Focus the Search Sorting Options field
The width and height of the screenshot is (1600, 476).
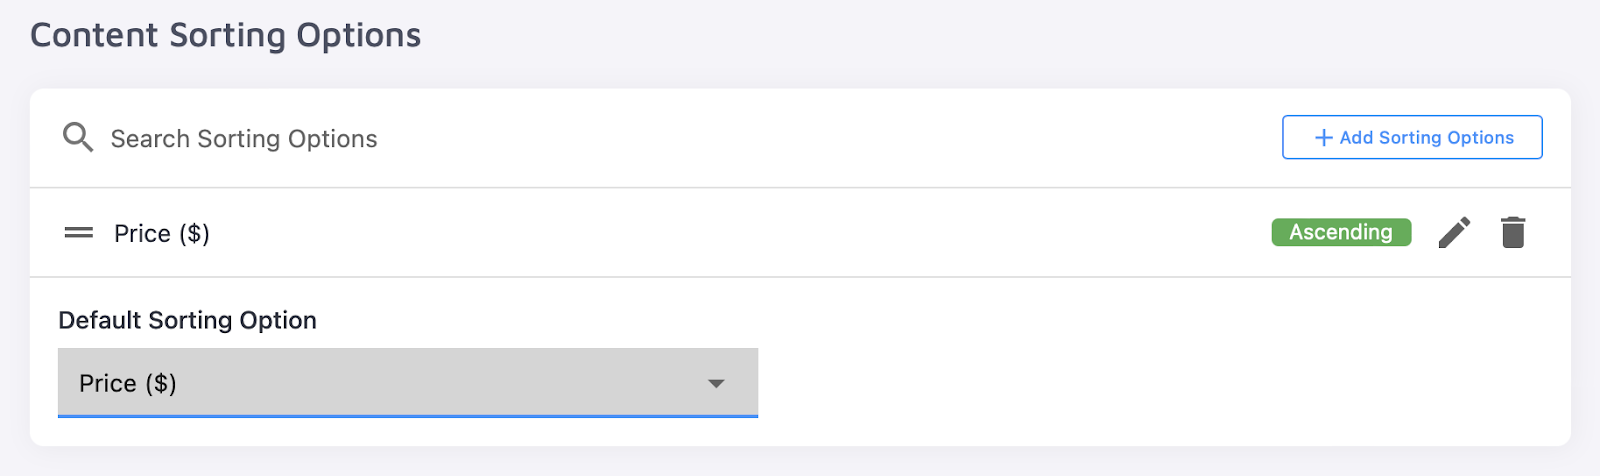pyautogui.click(x=244, y=139)
